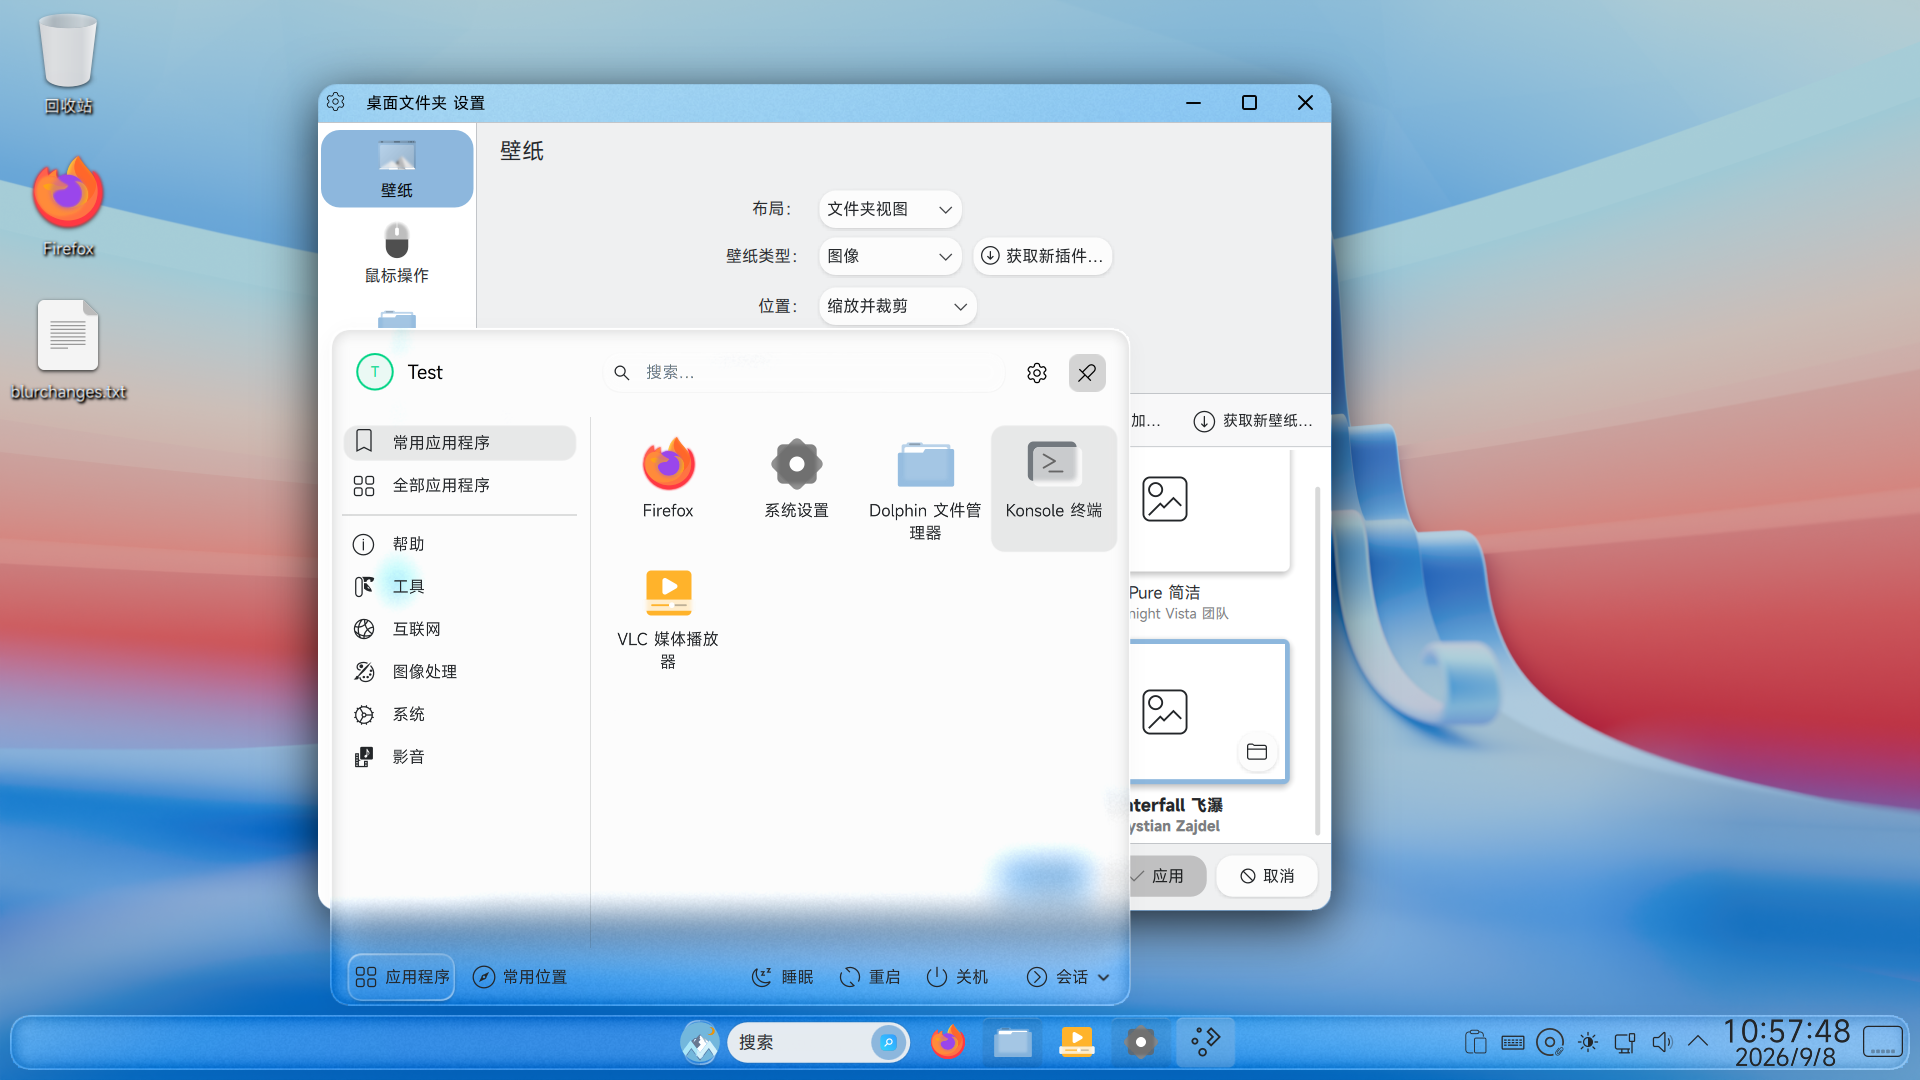Open the 影音 category

pyautogui.click(x=460, y=757)
